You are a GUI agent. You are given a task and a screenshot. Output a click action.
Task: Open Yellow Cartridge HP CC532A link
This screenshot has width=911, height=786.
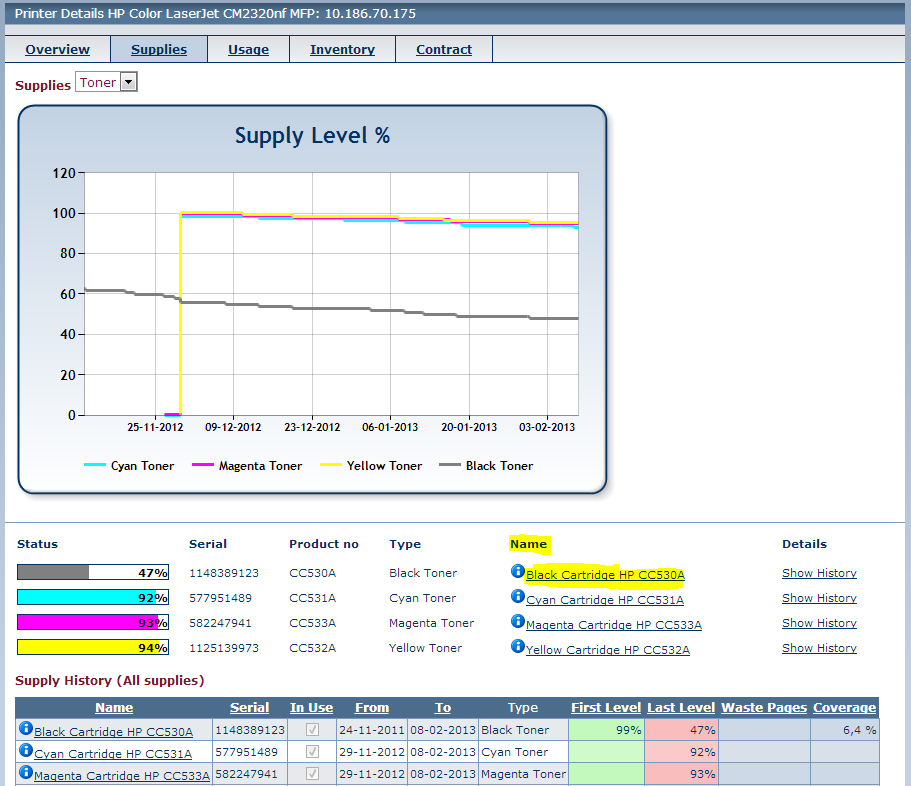[x=607, y=650]
